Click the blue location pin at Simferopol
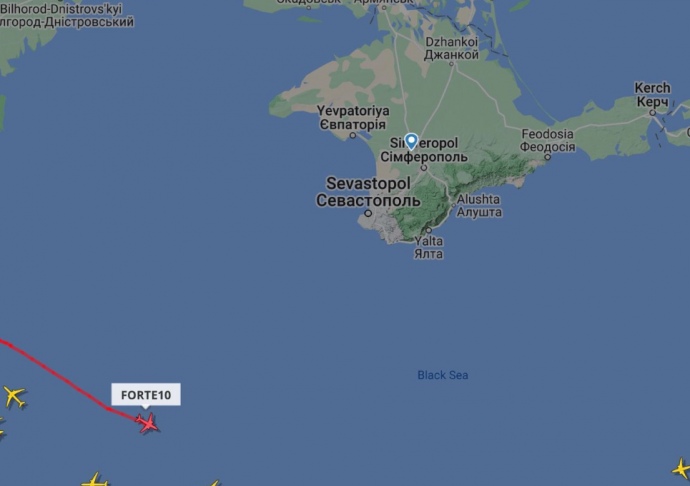690x486 pixels. (411, 142)
